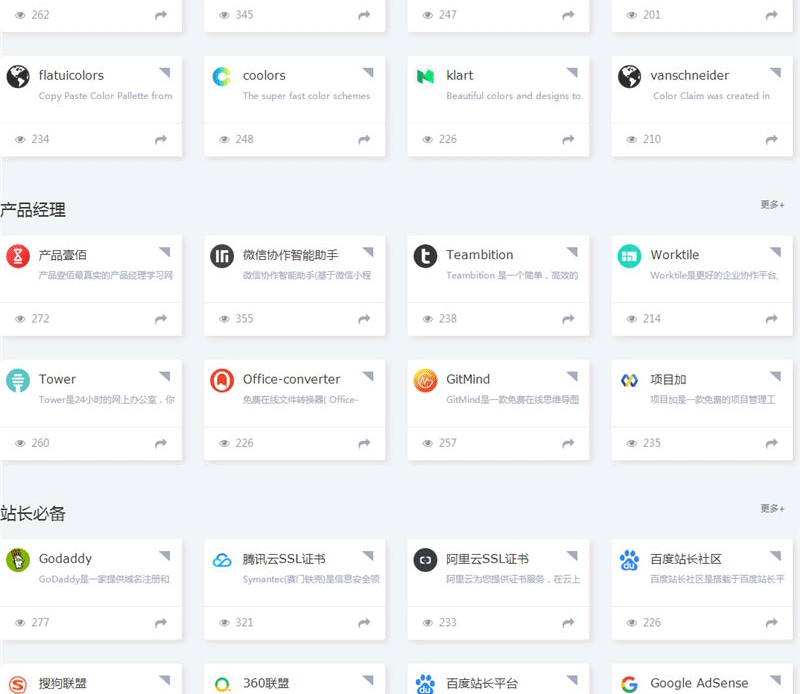This screenshot has width=800, height=694.
Task: Open the Google AdSense title link
Action: click(699, 683)
